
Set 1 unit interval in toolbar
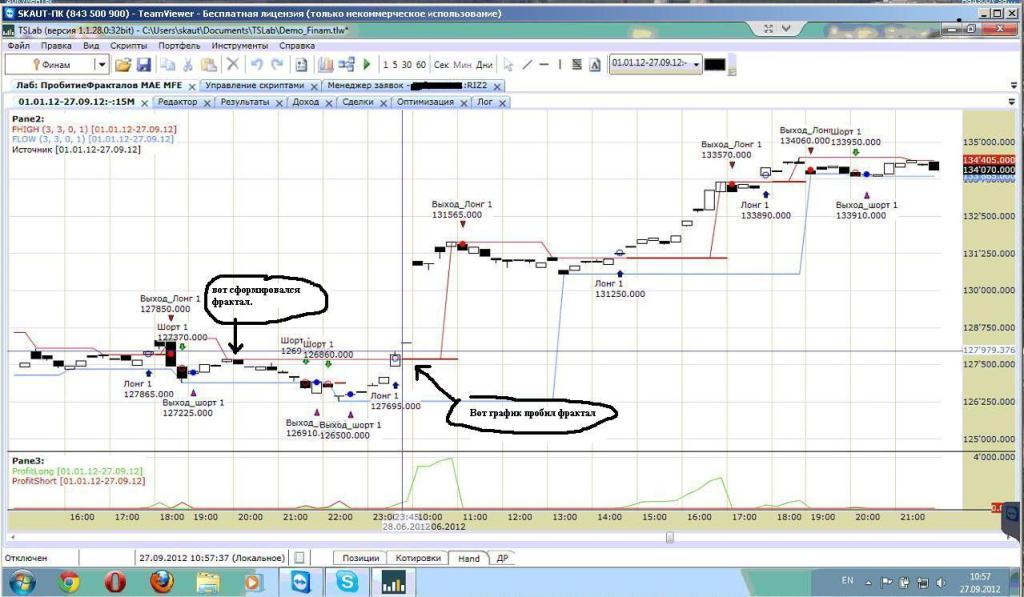tap(386, 65)
